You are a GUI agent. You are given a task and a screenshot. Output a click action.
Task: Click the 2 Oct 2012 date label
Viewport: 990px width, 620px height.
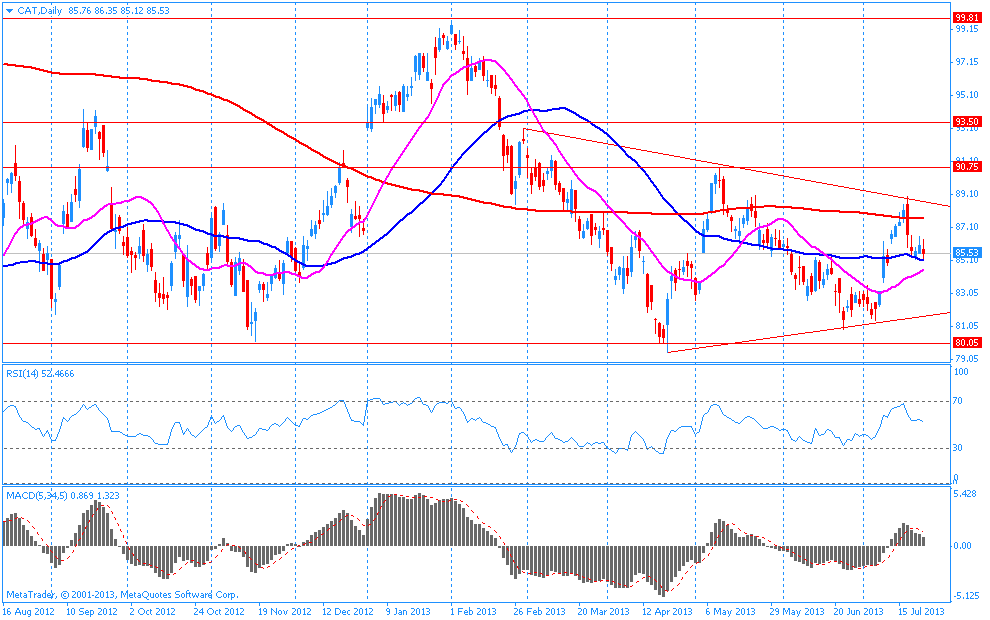152,612
